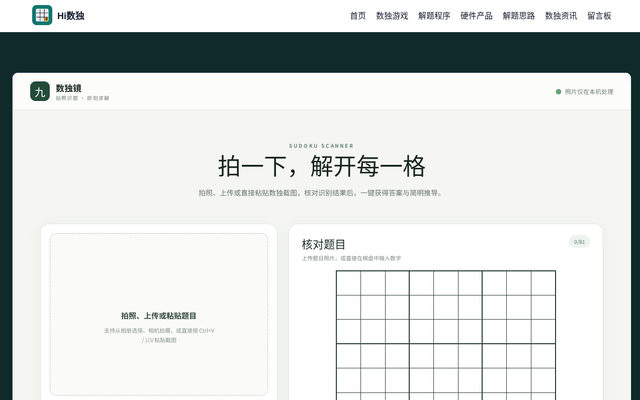
Task: Go to 数独游戏 in navigation
Action: 392,16
